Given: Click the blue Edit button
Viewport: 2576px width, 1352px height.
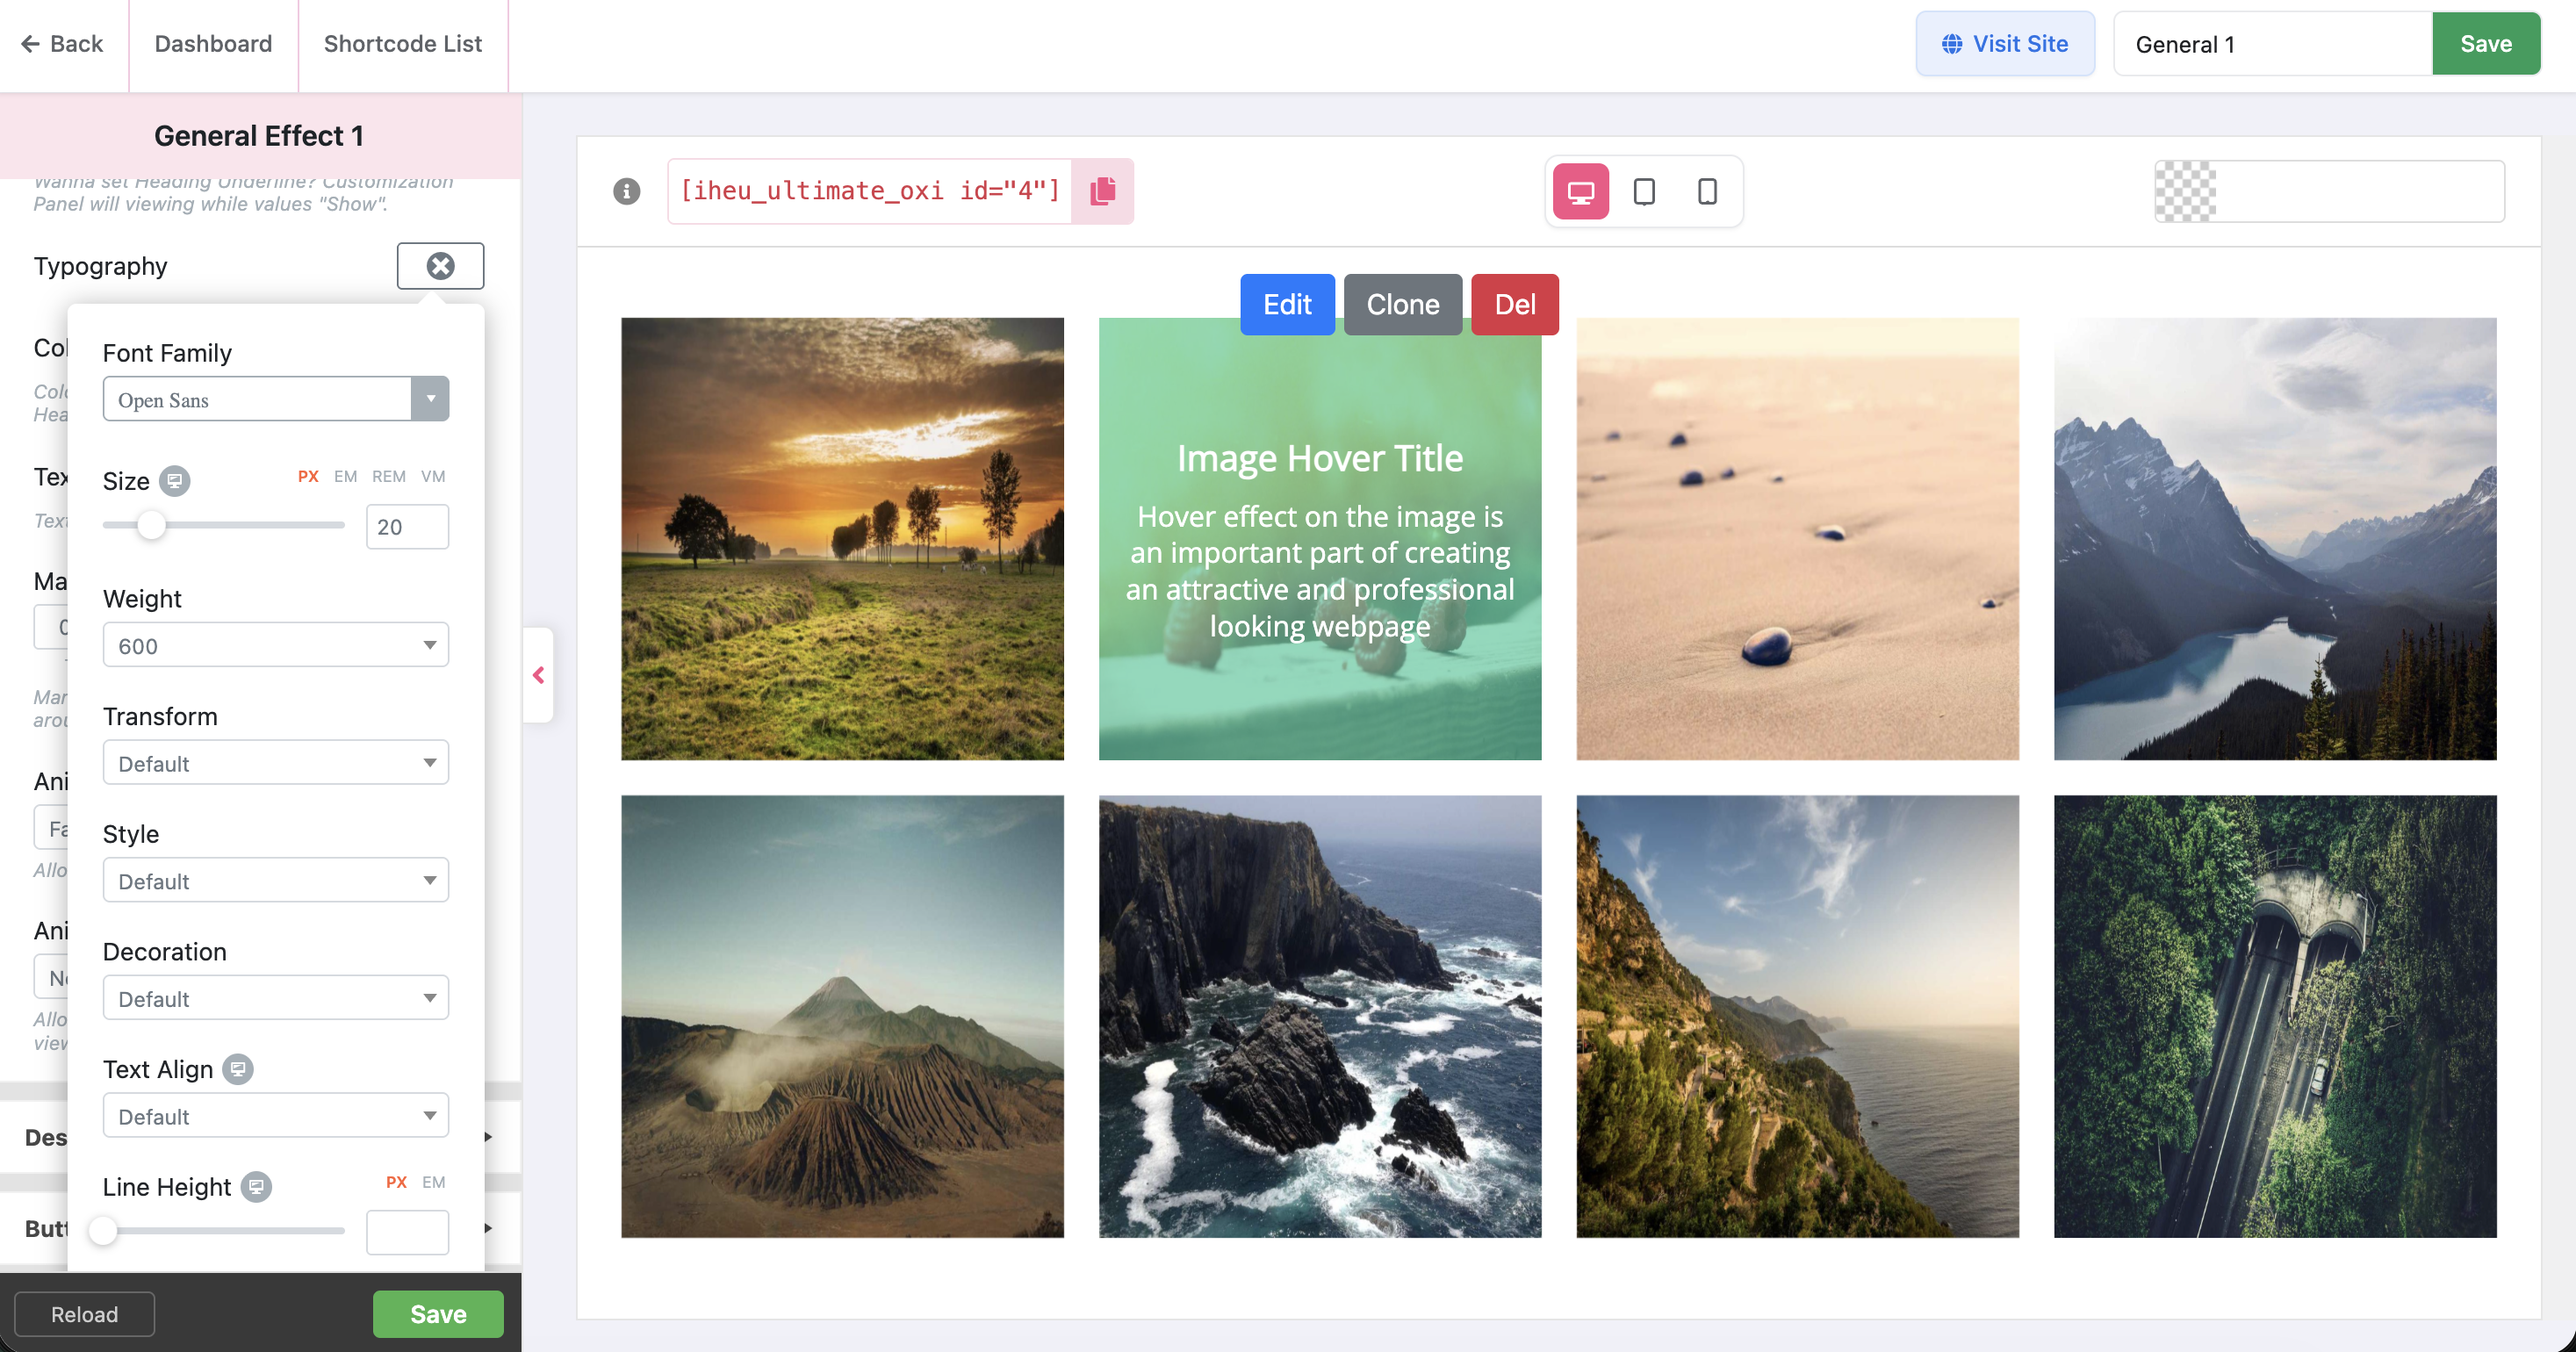Looking at the screenshot, I should [x=1286, y=304].
